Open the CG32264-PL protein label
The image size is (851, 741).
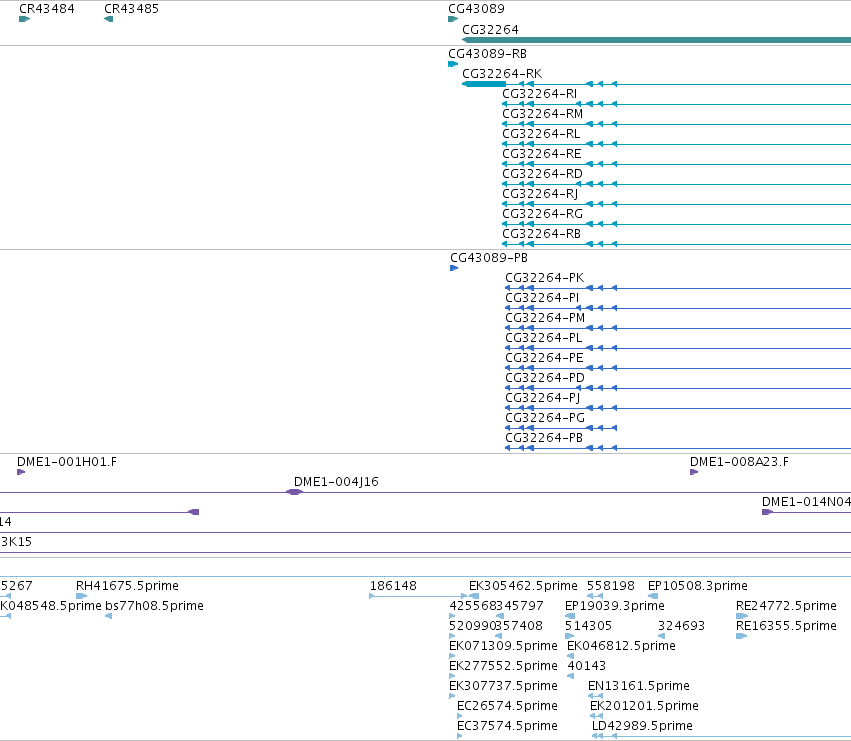[x=543, y=338]
